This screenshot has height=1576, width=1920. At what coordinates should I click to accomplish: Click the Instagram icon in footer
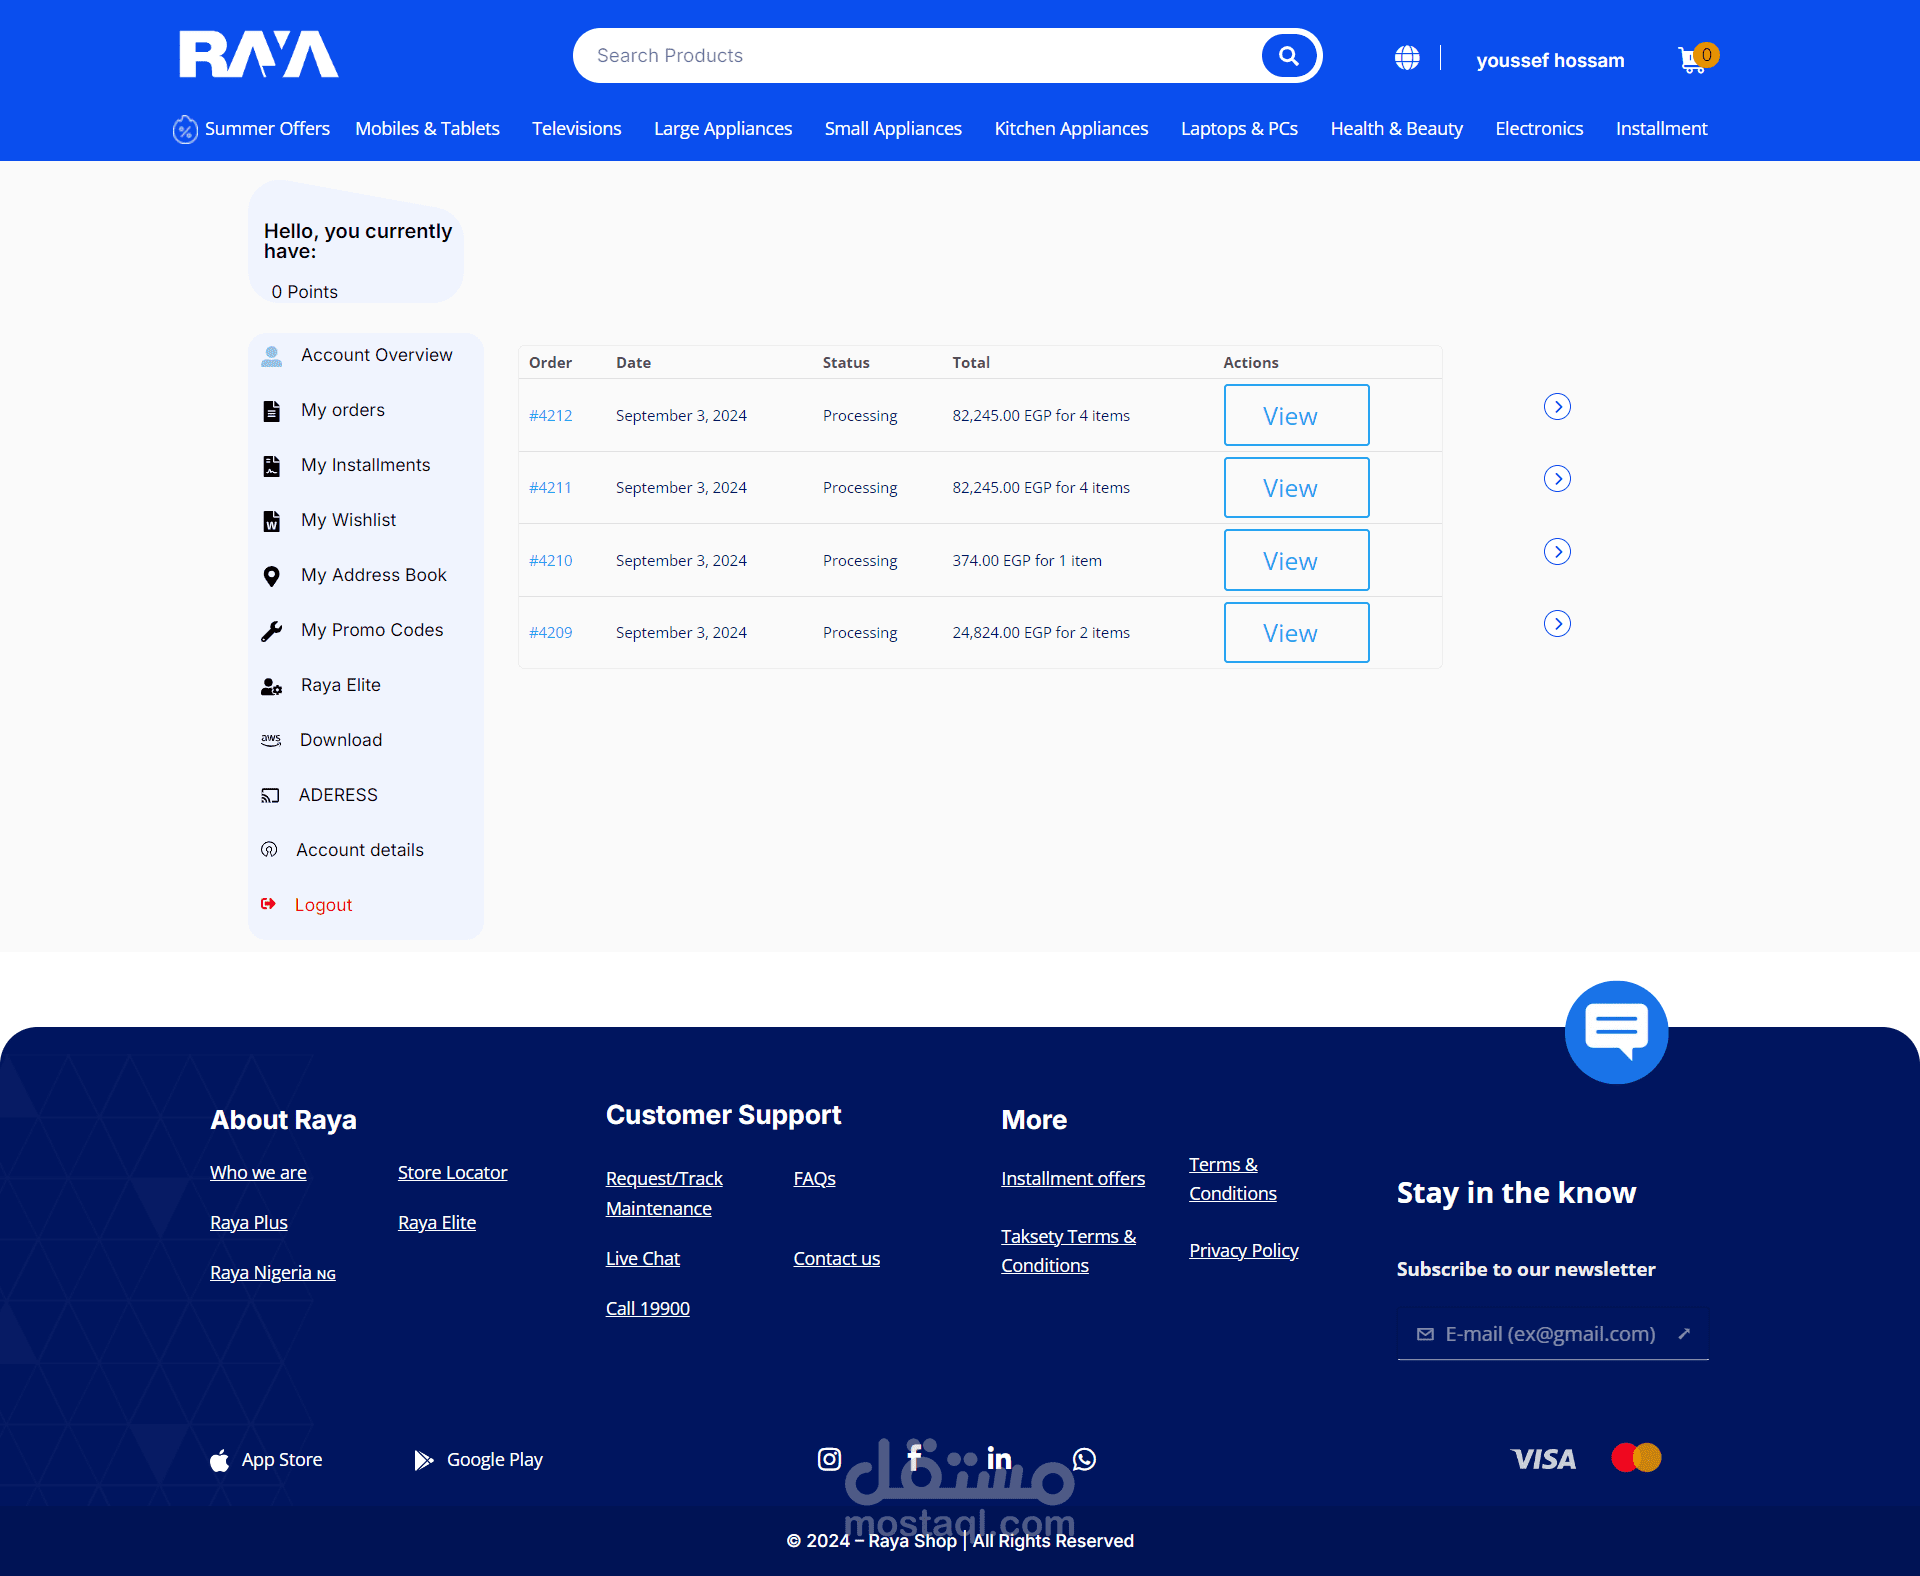click(x=829, y=1459)
